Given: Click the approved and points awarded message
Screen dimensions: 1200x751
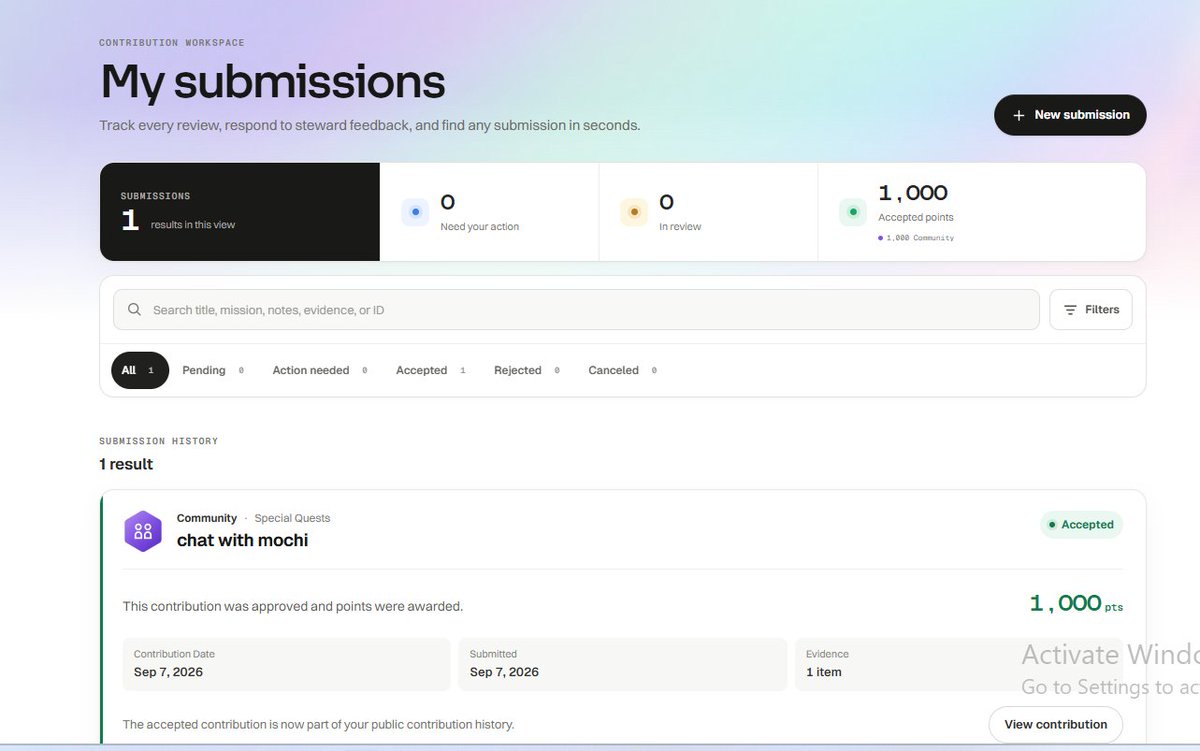Looking at the screenshot, I should pos(293,606).
